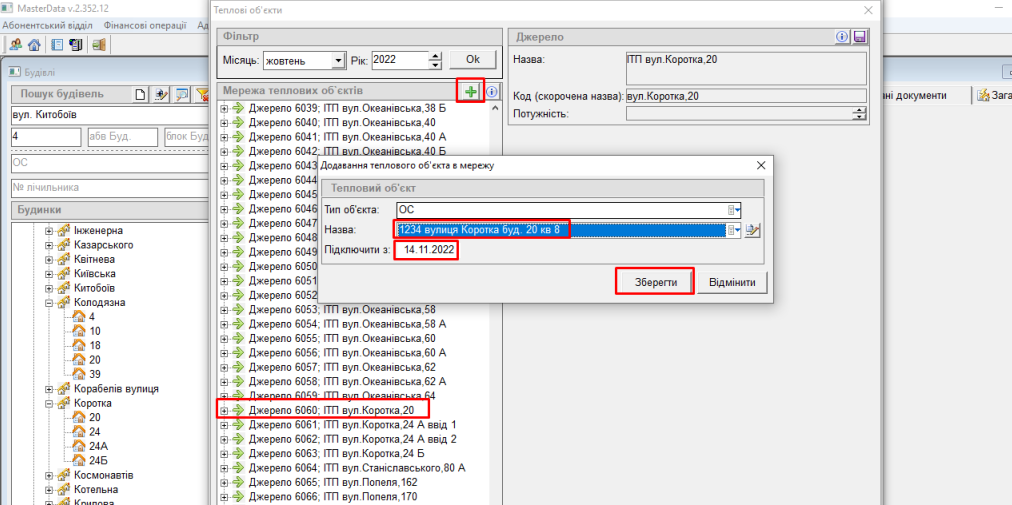
Task: Click the green plus add-object icon
Action: pyautogui.click(x=470, y=91)
